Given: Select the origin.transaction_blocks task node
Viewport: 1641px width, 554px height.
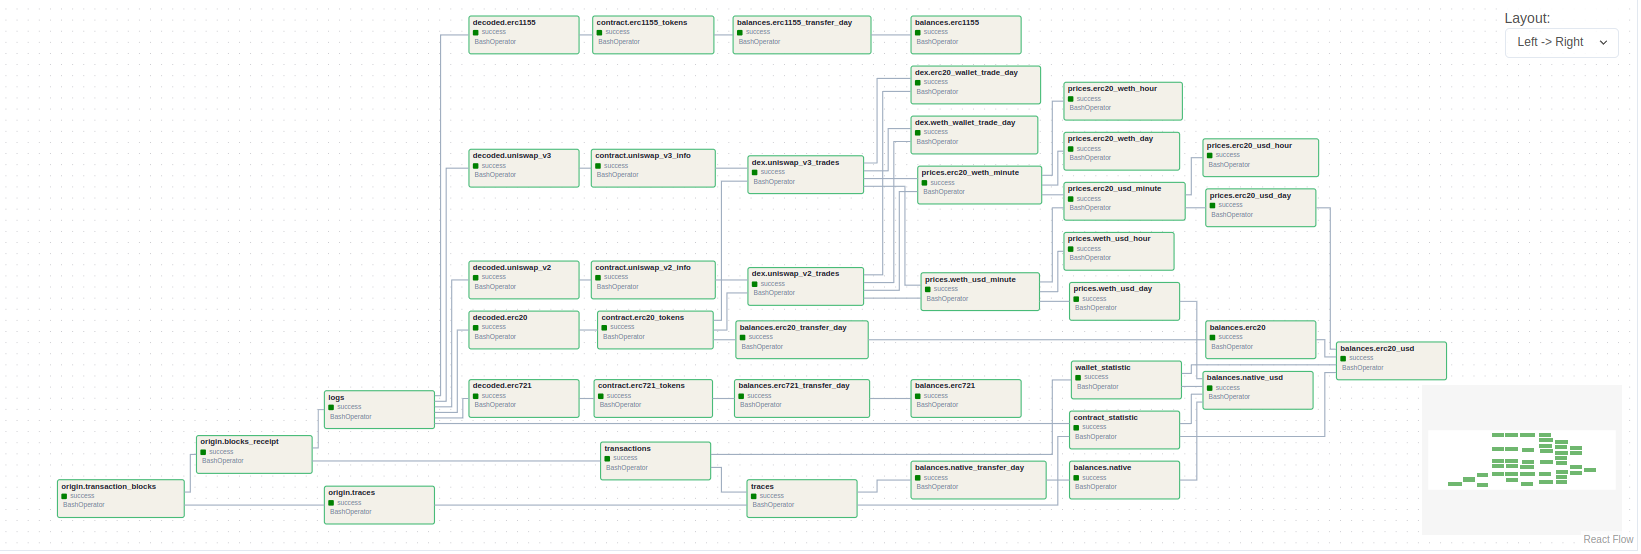Looking at the screenshot, I should pos(121,498).
